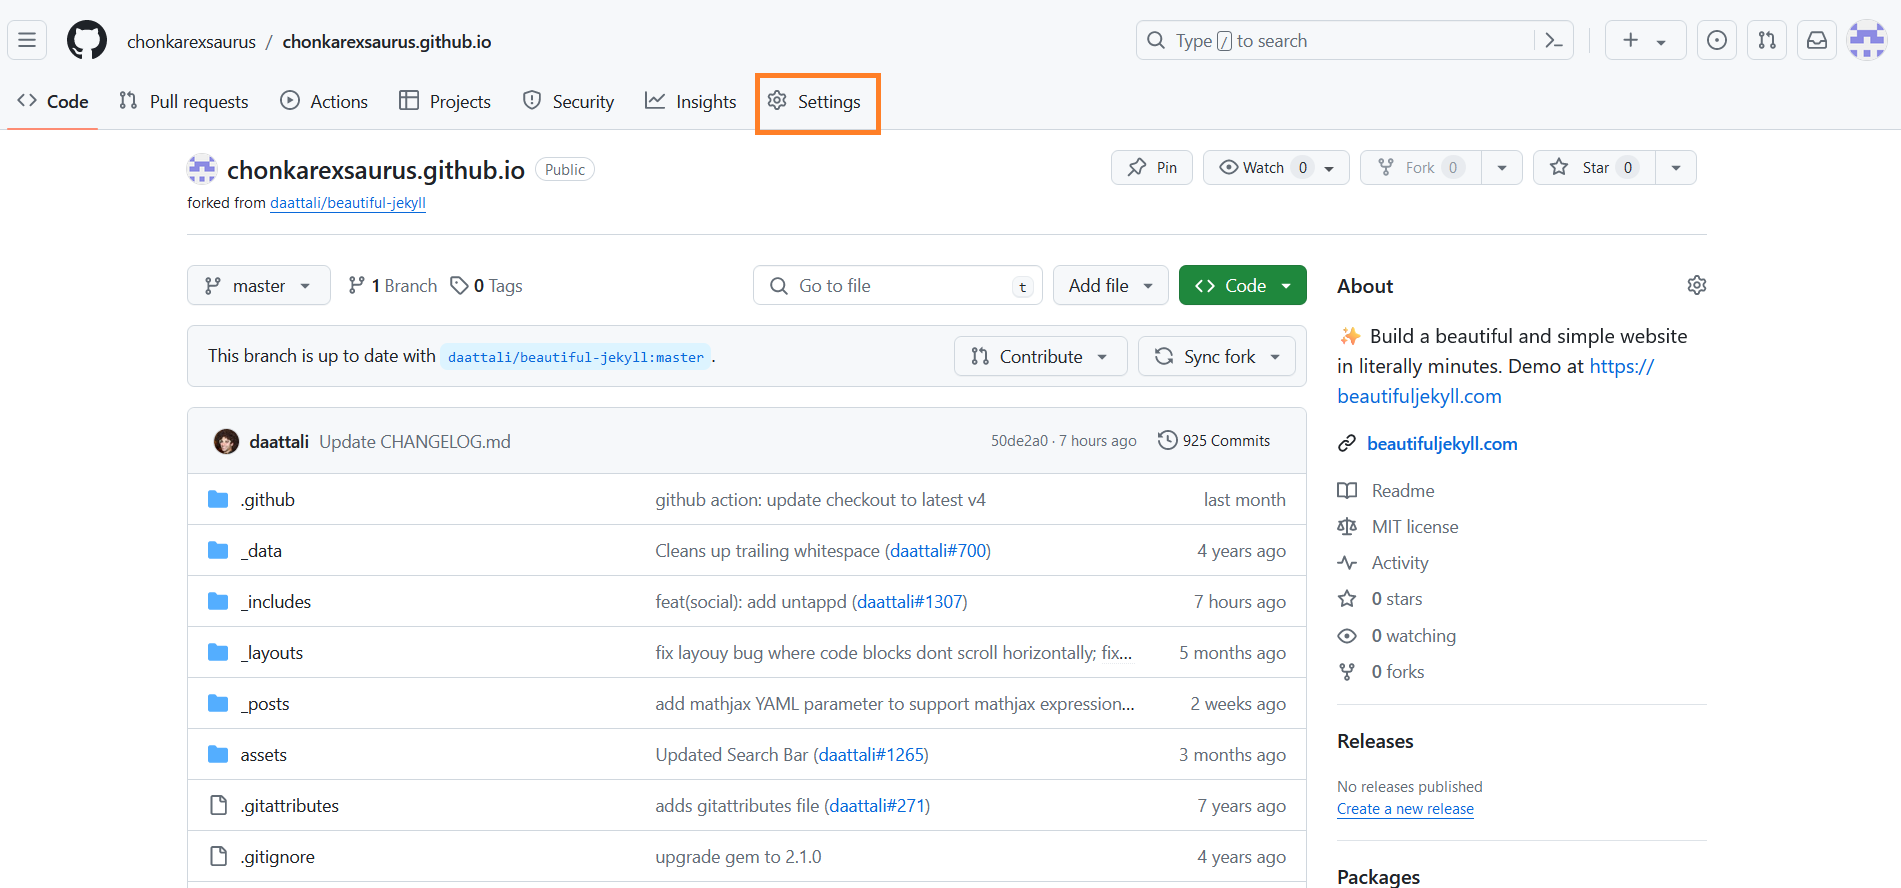Open beautifuljekyll.com website link
The height and width of the screenshot is (888, 1901).
coord(1442,444)
